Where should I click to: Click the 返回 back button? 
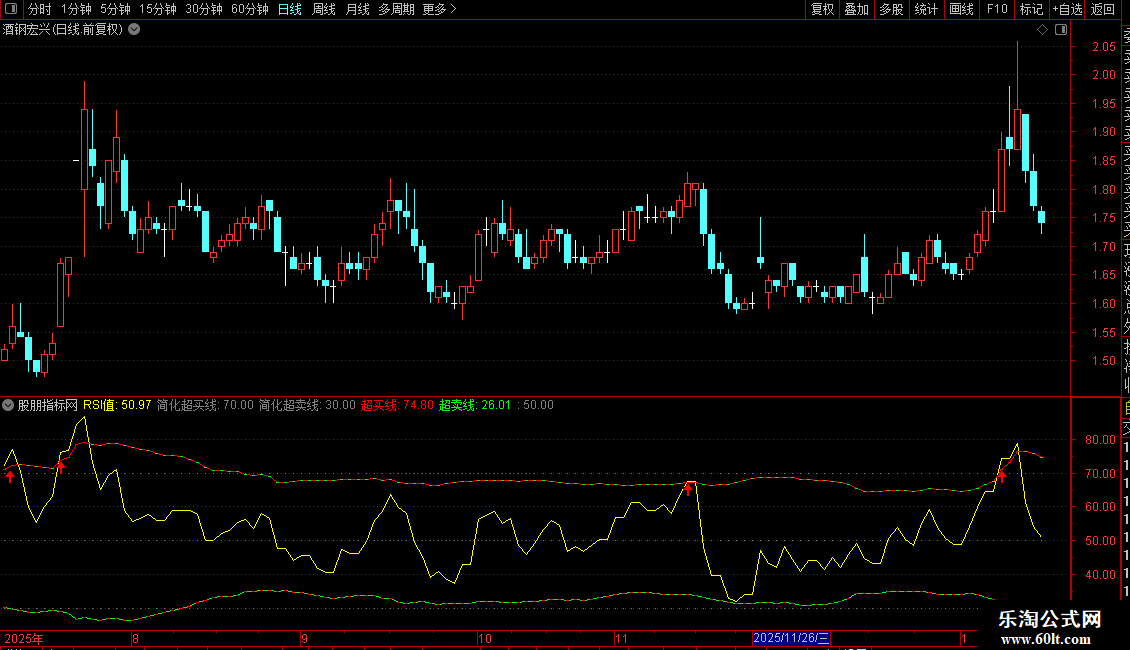[x=1103, y=9]
